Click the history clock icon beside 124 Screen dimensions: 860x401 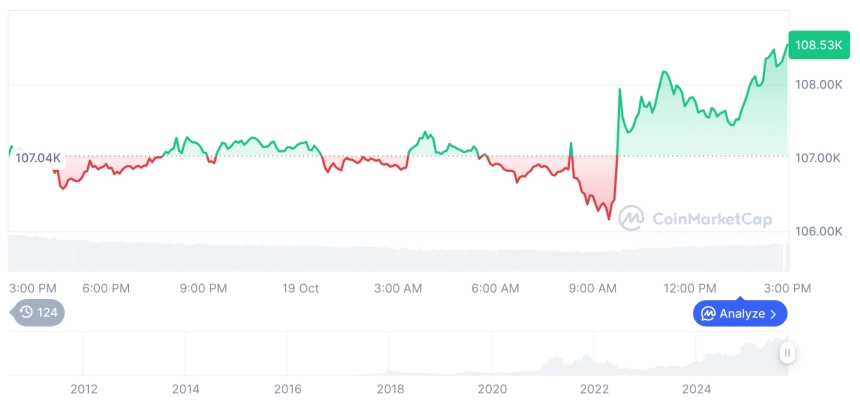[26, 312]
